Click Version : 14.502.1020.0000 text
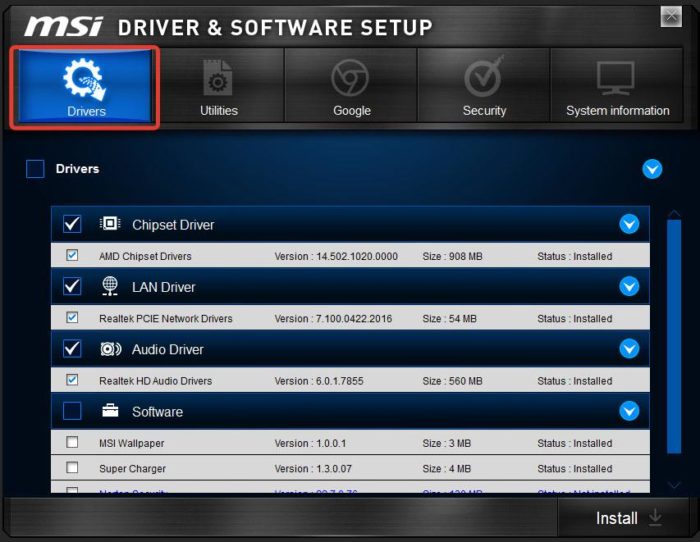Image resolution: width=700 pixels, height=542 pixels. point(336,256)
